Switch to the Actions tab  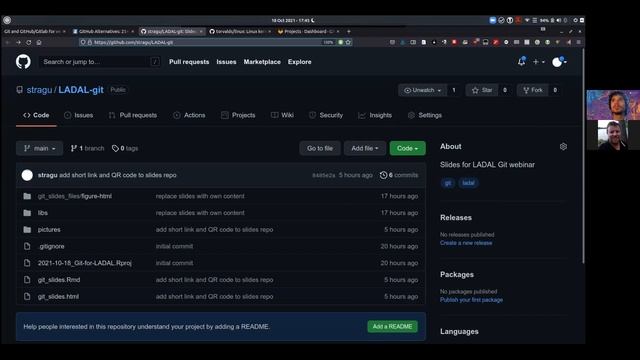[189, 116]
